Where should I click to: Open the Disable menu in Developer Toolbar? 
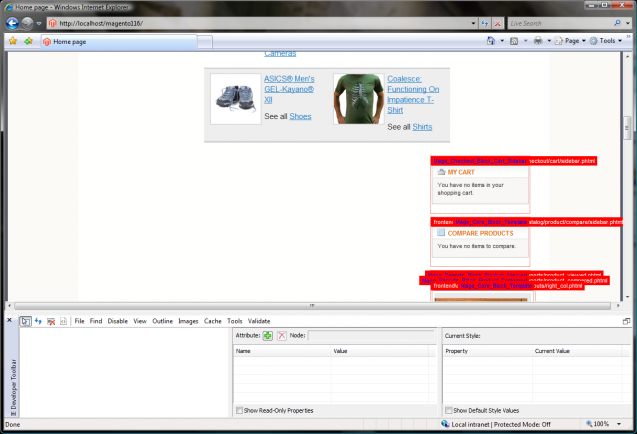117,321
